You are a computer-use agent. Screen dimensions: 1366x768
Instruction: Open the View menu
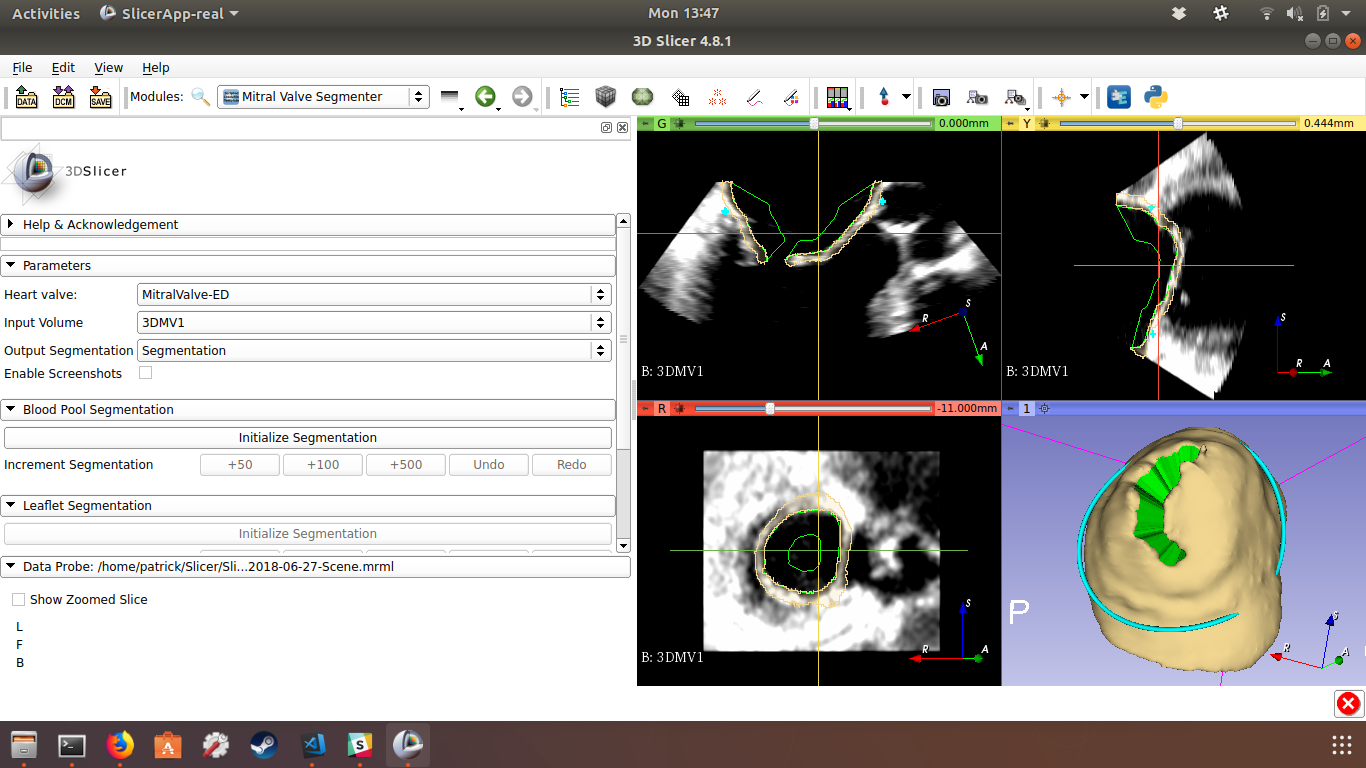[108, 67]
